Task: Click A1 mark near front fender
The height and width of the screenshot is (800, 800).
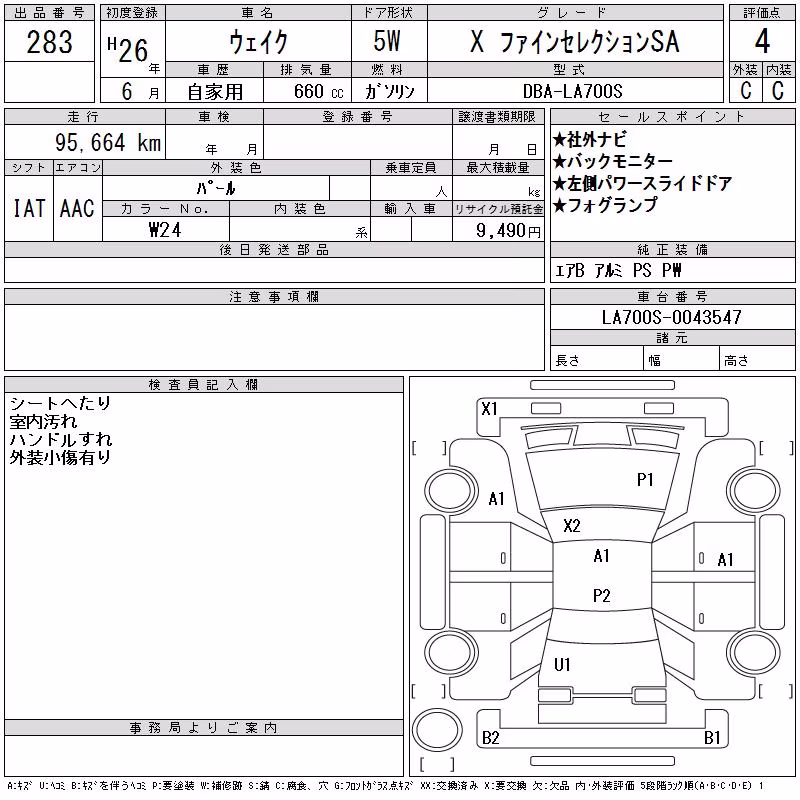Action: (496, 498)
